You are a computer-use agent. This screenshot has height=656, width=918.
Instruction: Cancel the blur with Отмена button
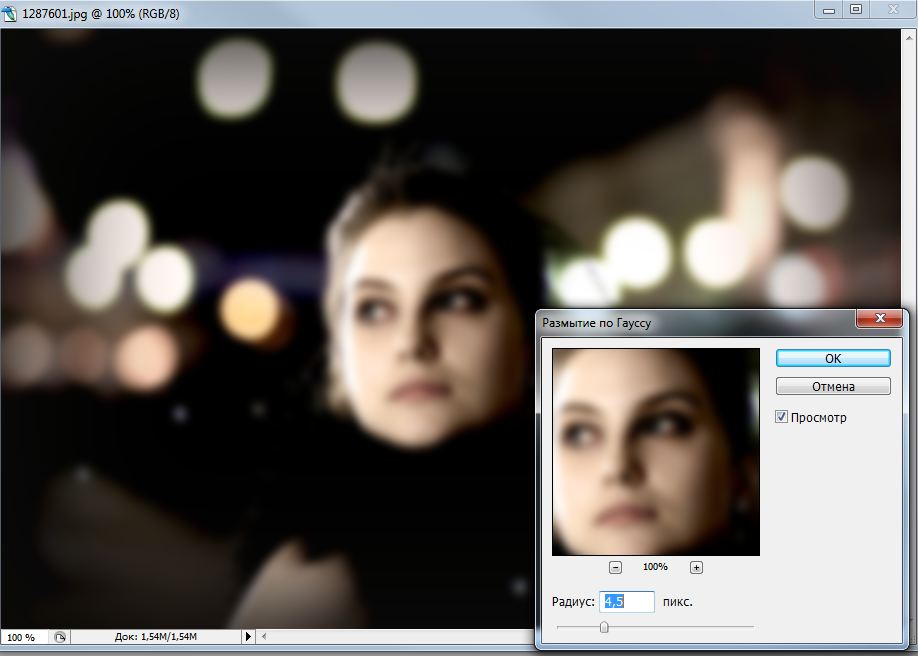pos(833,387)
